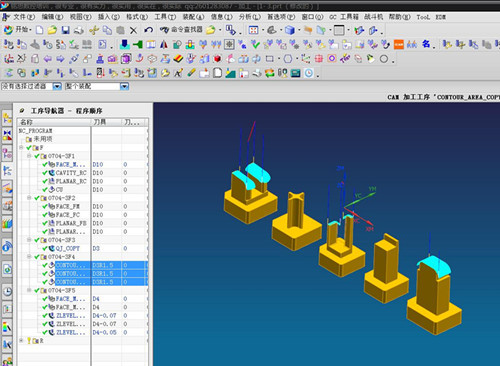Open the 文件(F) menu
Screen dimensions: 500x366
tap(23, 17)
